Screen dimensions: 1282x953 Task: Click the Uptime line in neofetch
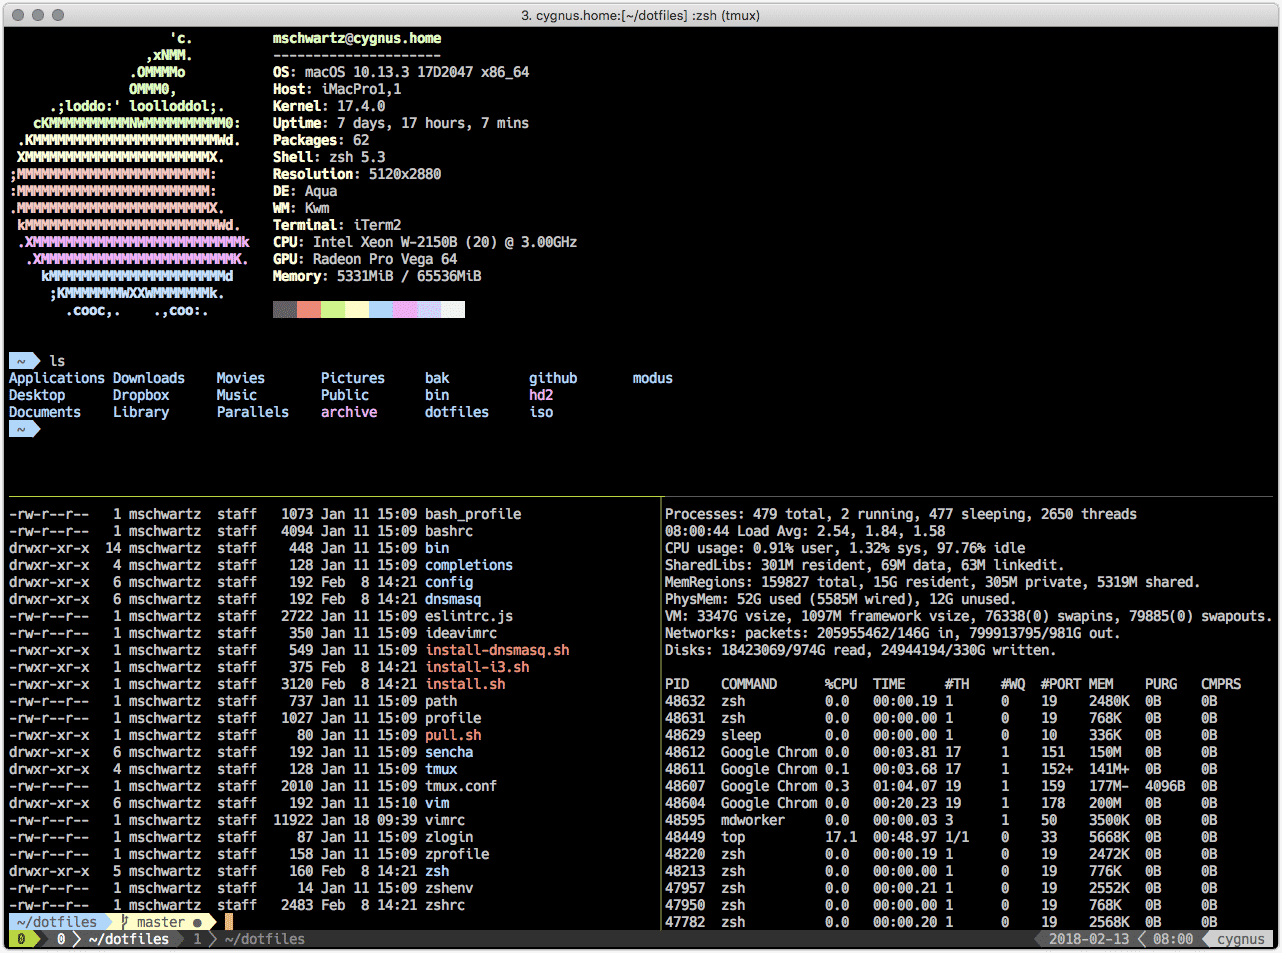(401, 123)
